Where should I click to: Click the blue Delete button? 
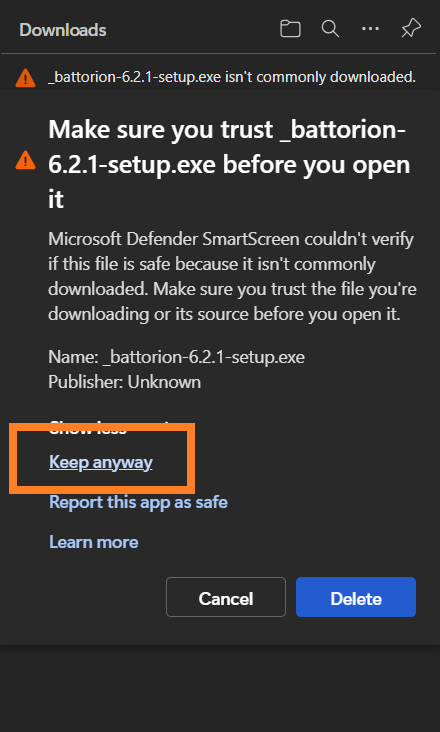[x=356, y=597]
